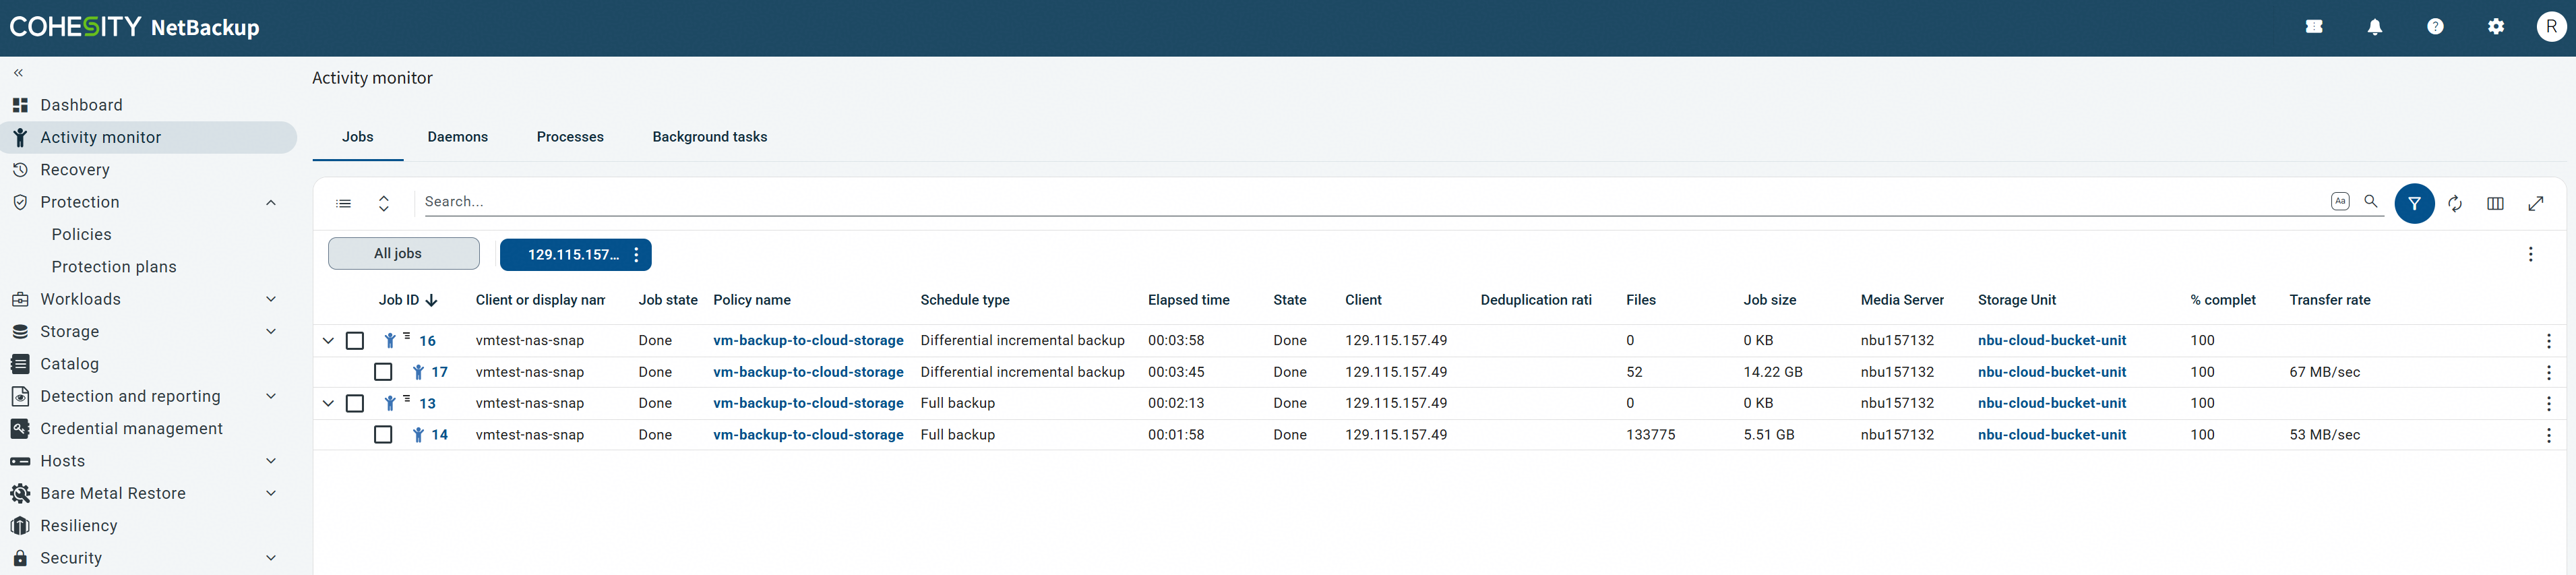Screen dimensions: 2576x575
Task: Click the Resiliency sidebar icon
Action: [20, 526]
